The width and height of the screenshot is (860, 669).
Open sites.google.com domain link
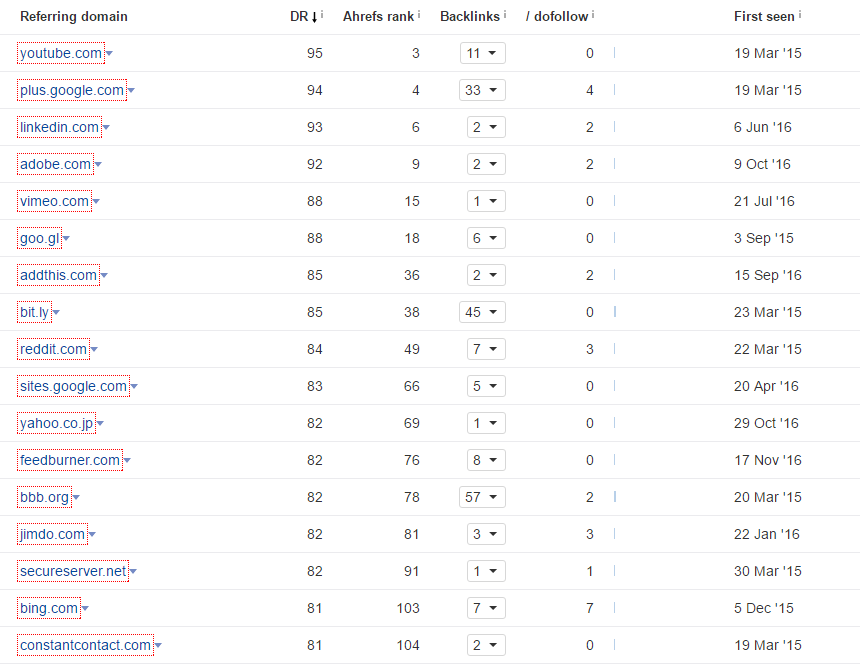[x=73, y=386]
